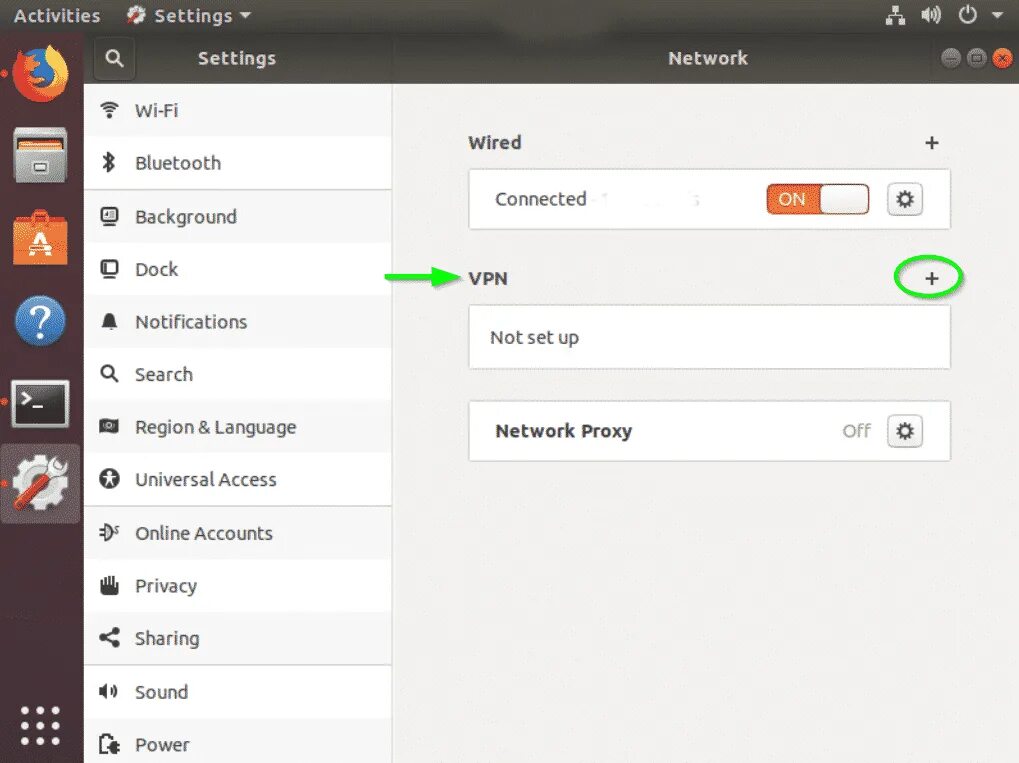Go to Background settings label
The width and height of the screenshot is (1019, 763).
click(x=186, y=216)
